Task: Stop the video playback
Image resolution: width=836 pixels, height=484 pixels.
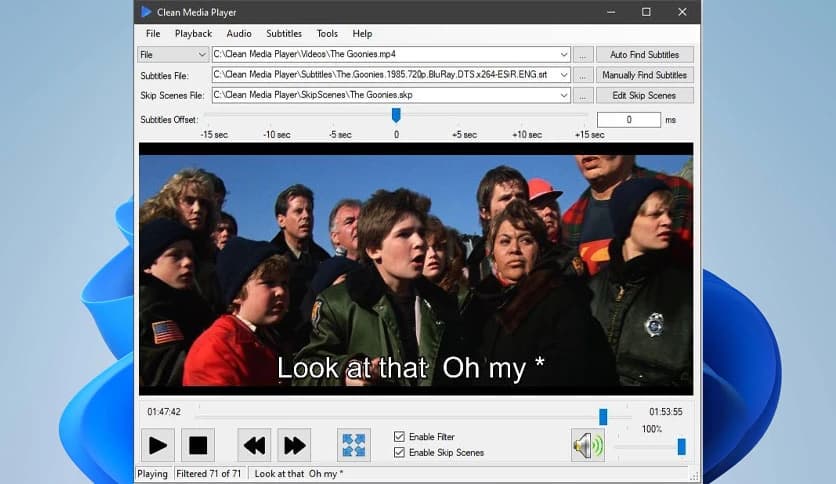Action: tap(198, 445)
